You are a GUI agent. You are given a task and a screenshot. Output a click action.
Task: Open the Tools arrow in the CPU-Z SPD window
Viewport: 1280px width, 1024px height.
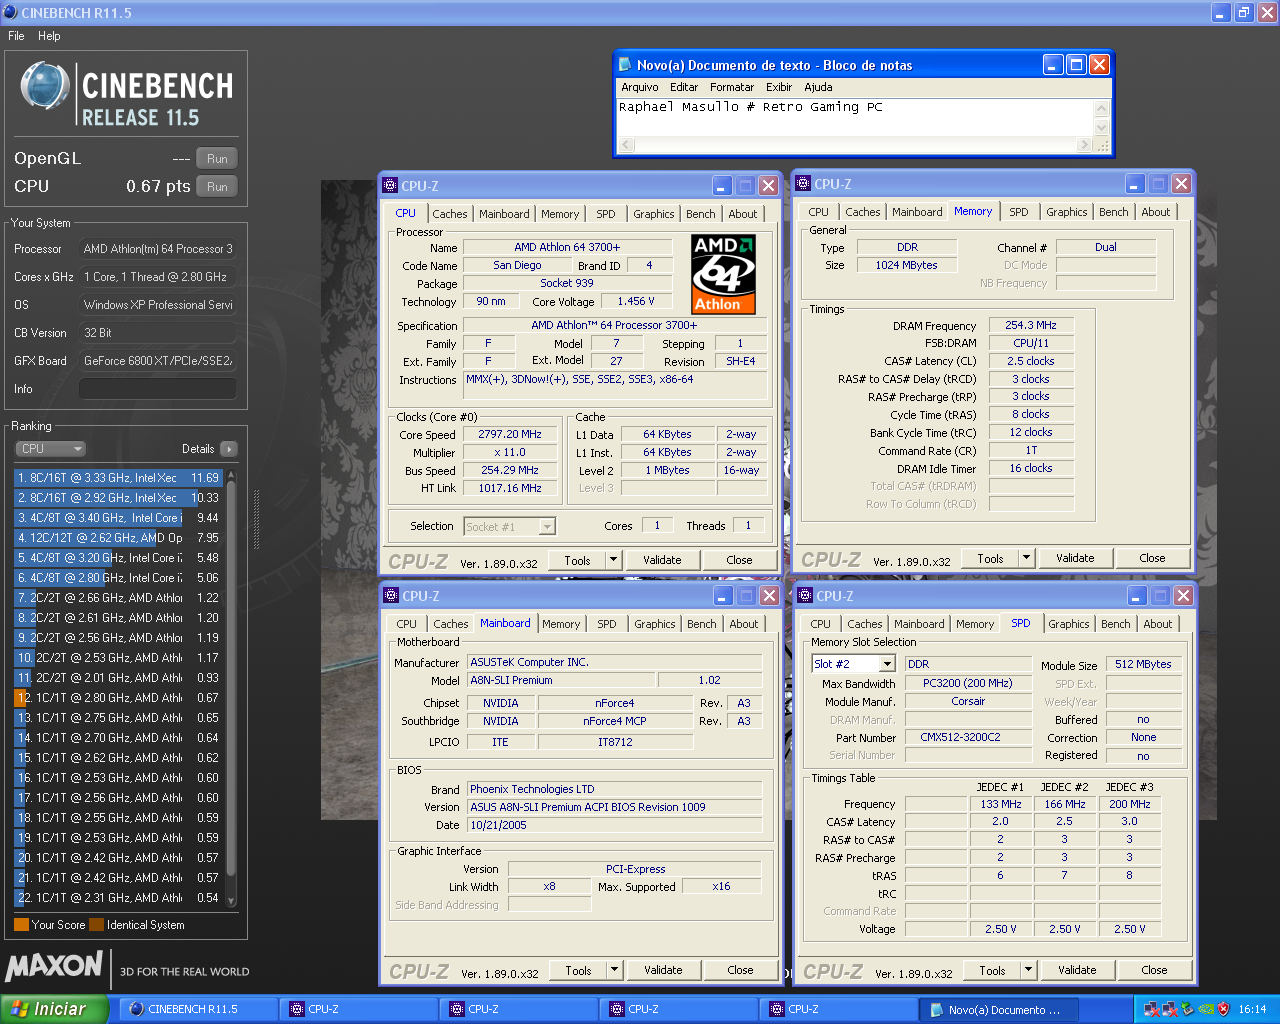[x=1028, y=970]
